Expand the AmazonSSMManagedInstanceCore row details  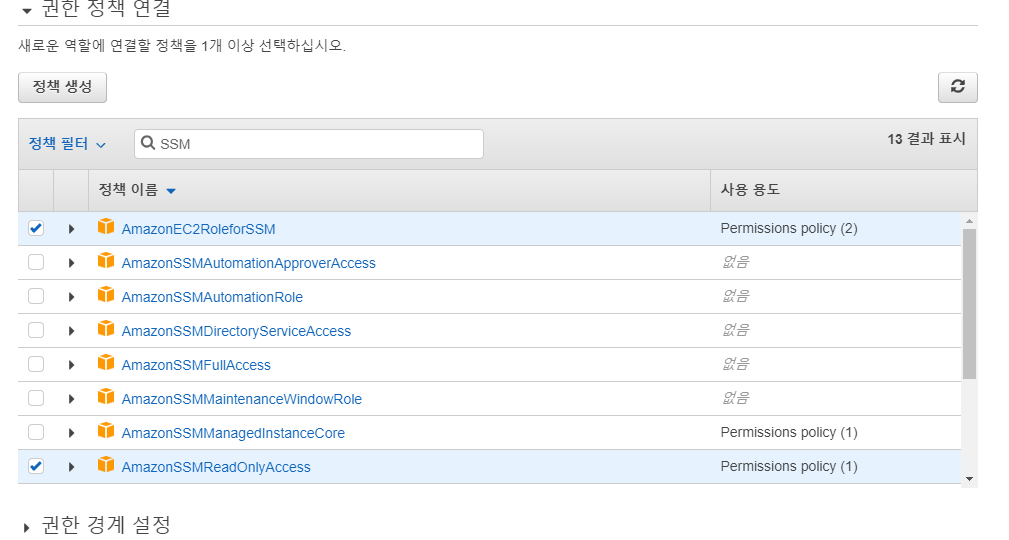click(x=71, y=433)
